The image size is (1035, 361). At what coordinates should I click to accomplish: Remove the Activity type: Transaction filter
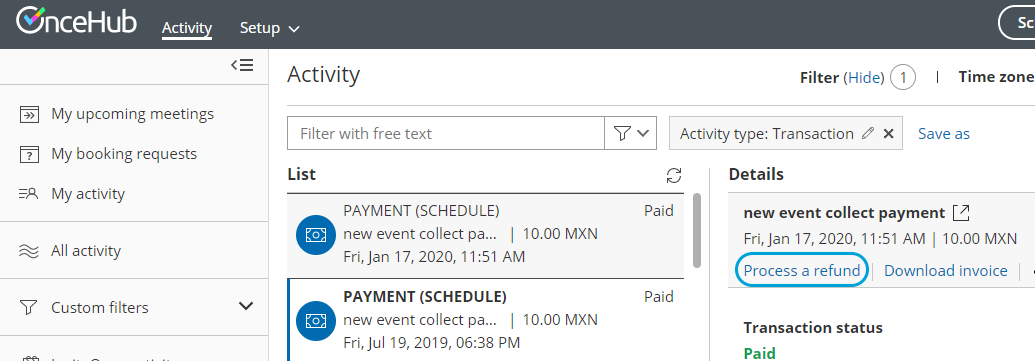[888, 133]
